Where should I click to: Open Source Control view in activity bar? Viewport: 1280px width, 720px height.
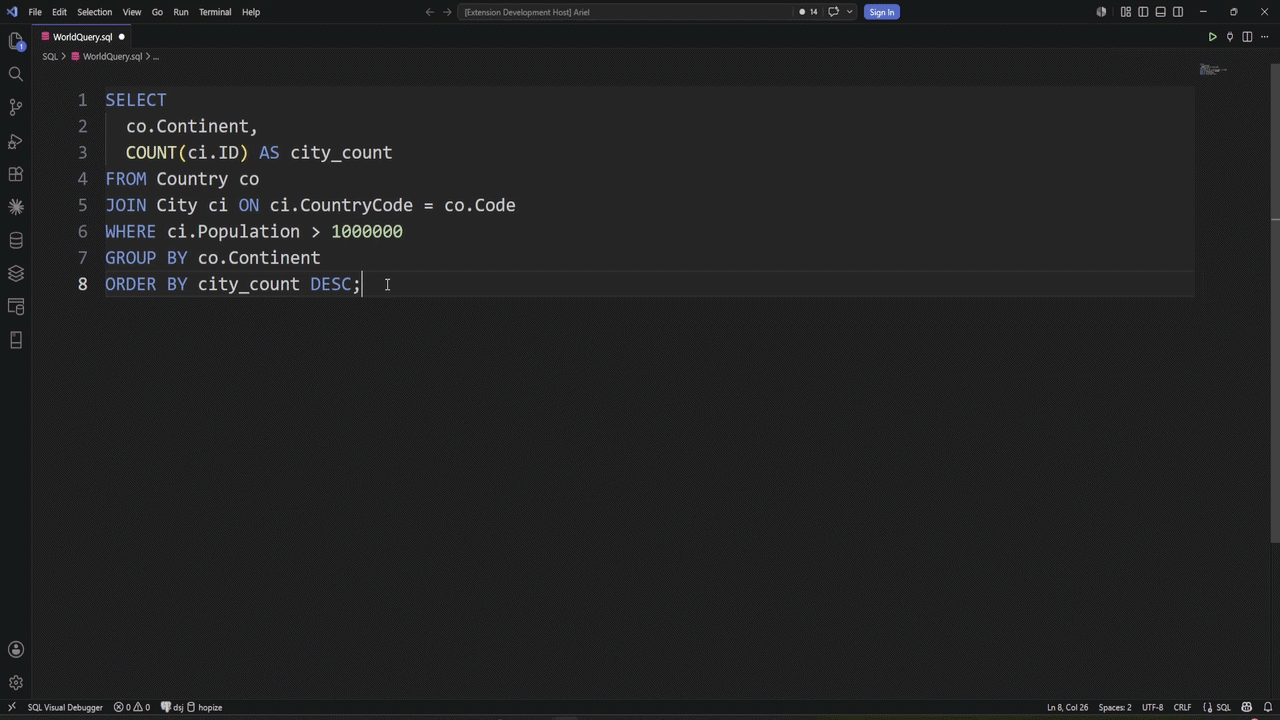point(16,107)
